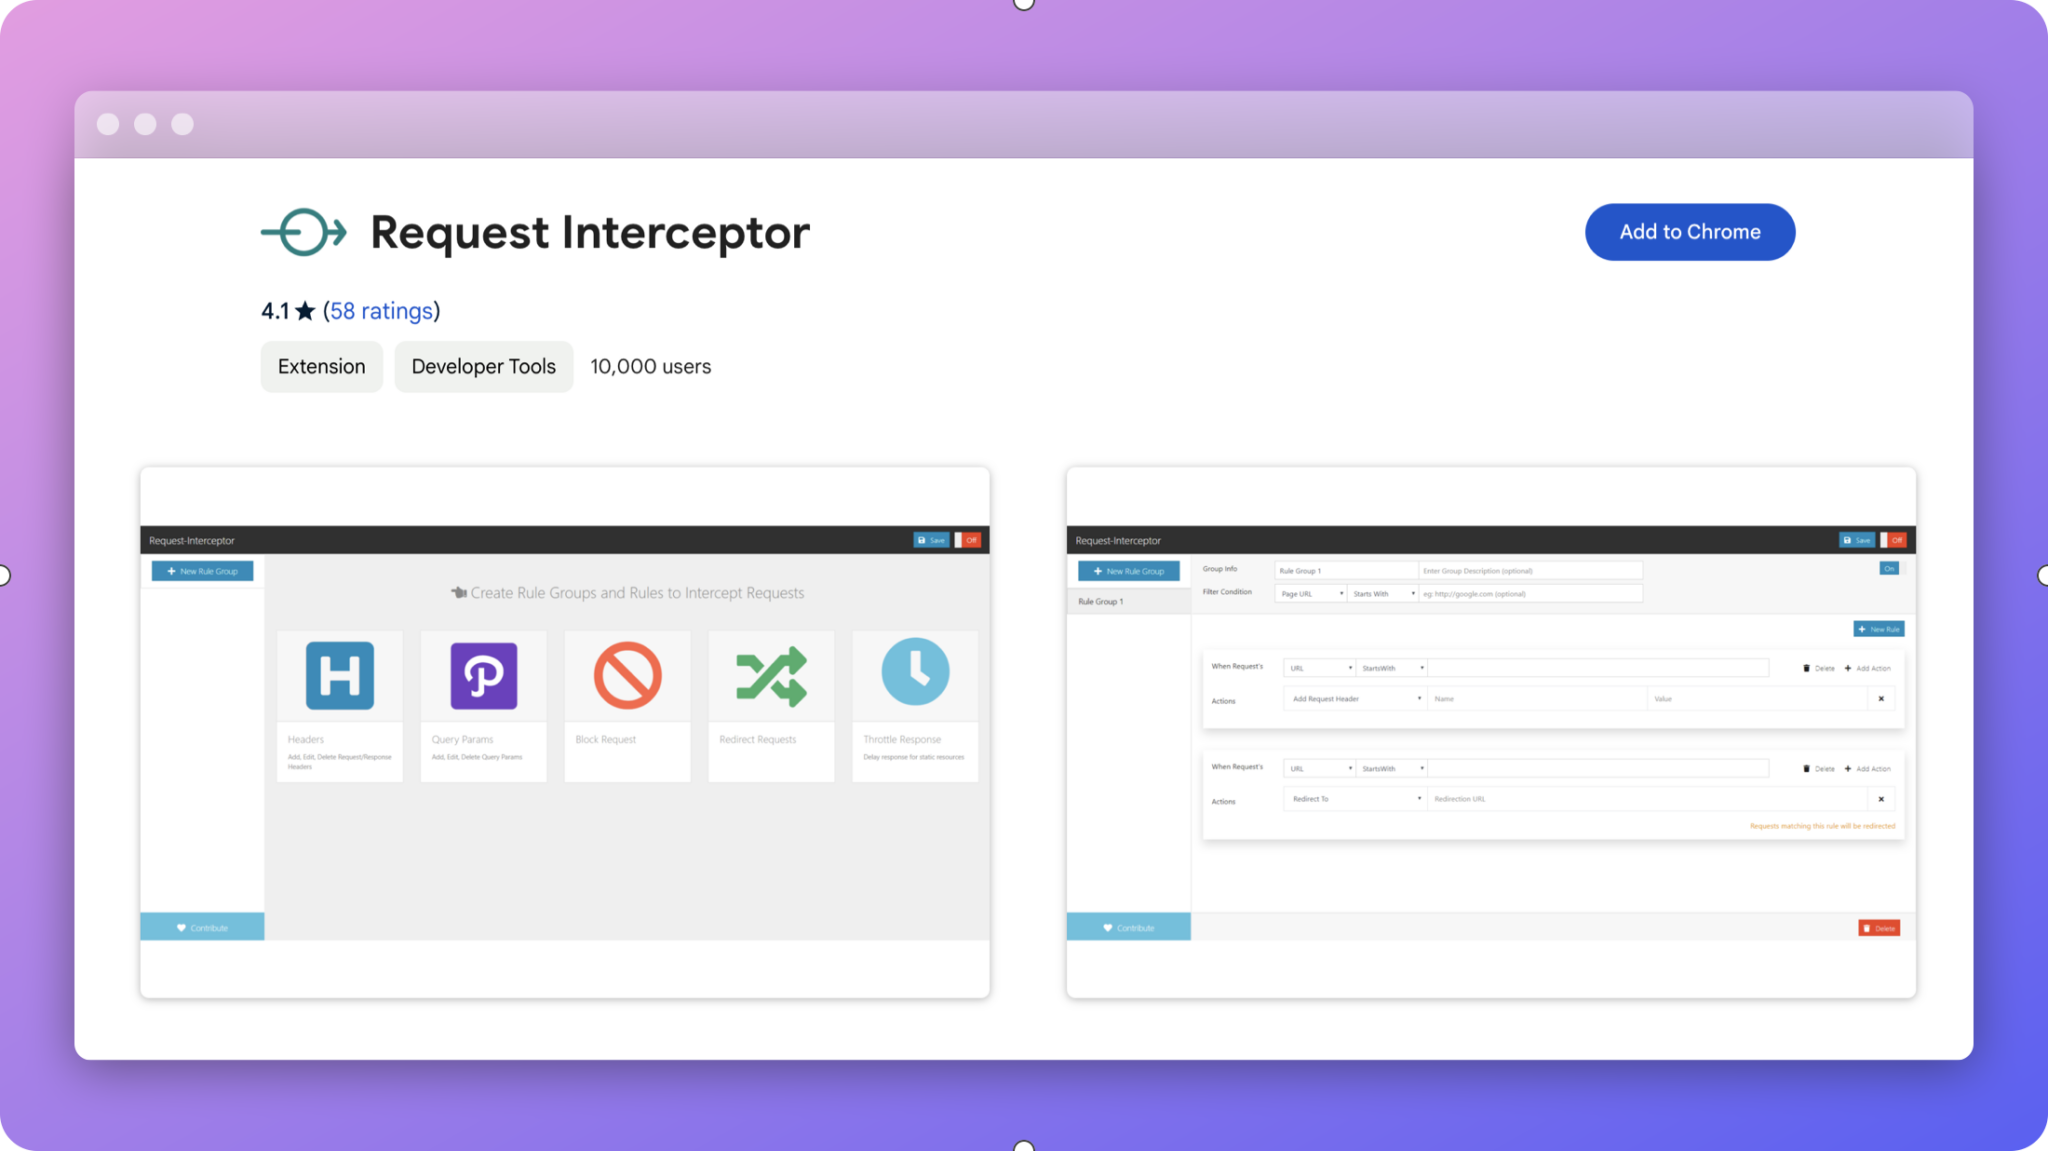Select Rule Group 1 in the sidebar list
Viewport: 2048px width, 1151px height.
pos(1129,602)
